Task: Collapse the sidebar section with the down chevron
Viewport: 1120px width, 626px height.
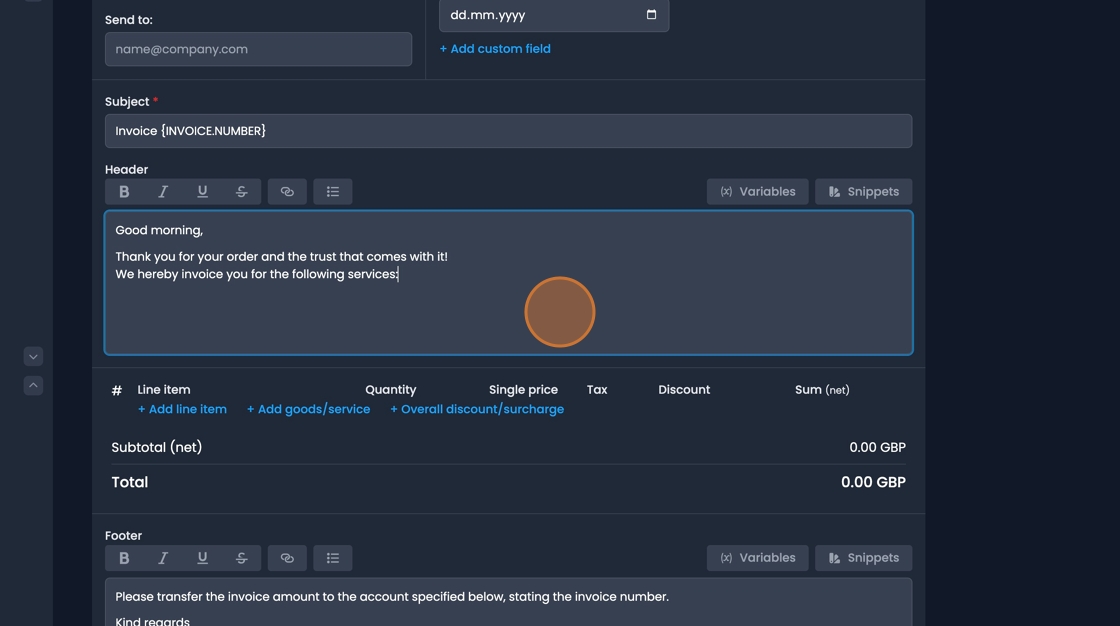Action: click(x=32, y=356)
